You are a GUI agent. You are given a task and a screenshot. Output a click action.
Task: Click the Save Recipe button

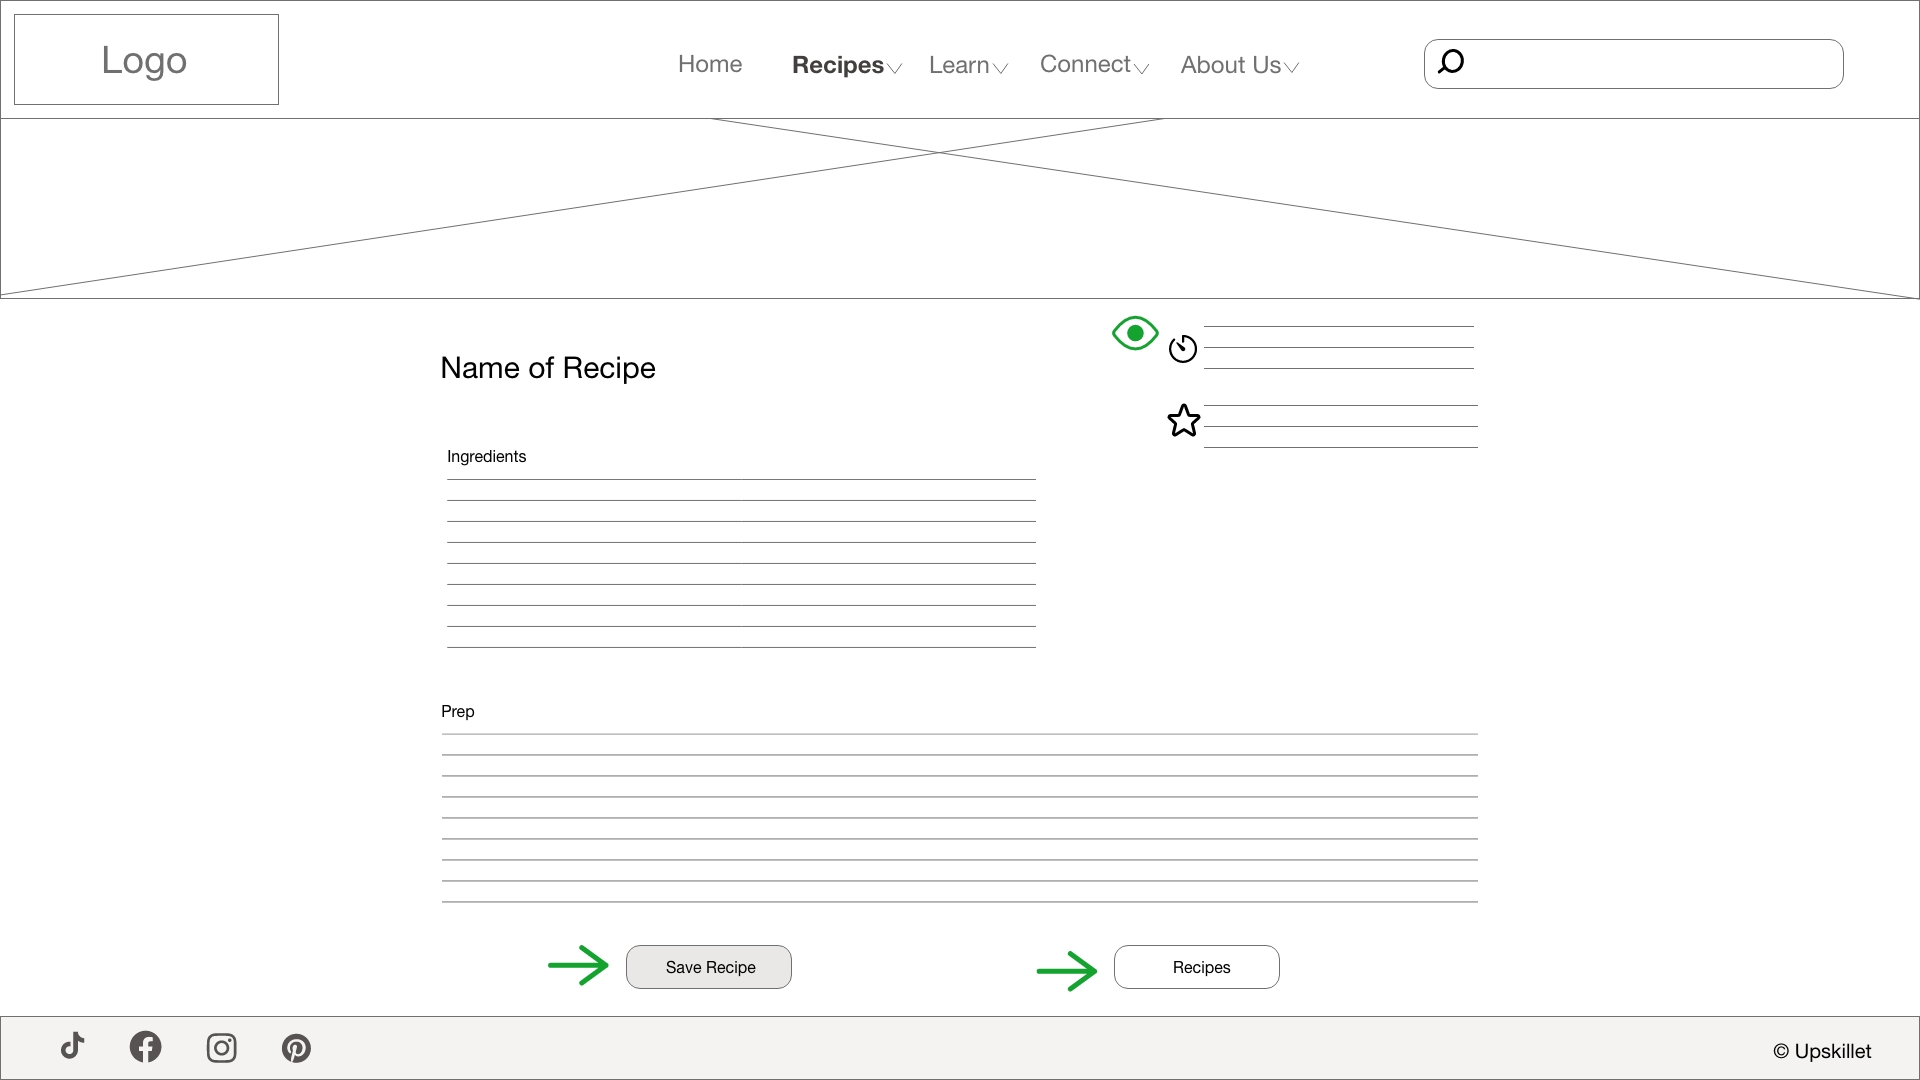708,966
